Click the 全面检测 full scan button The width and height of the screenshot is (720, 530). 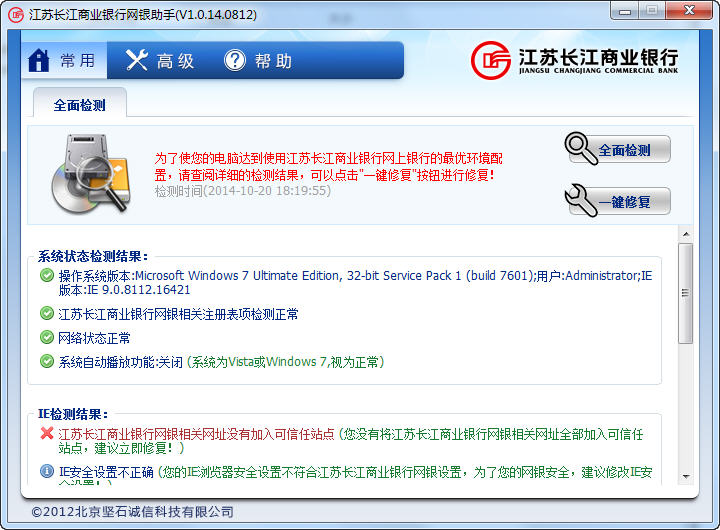[x=618, y=149]
